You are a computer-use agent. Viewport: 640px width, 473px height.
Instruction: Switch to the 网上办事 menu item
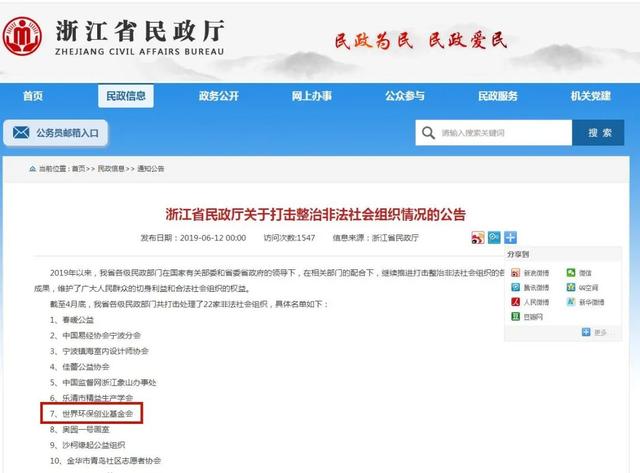point(312,96)
